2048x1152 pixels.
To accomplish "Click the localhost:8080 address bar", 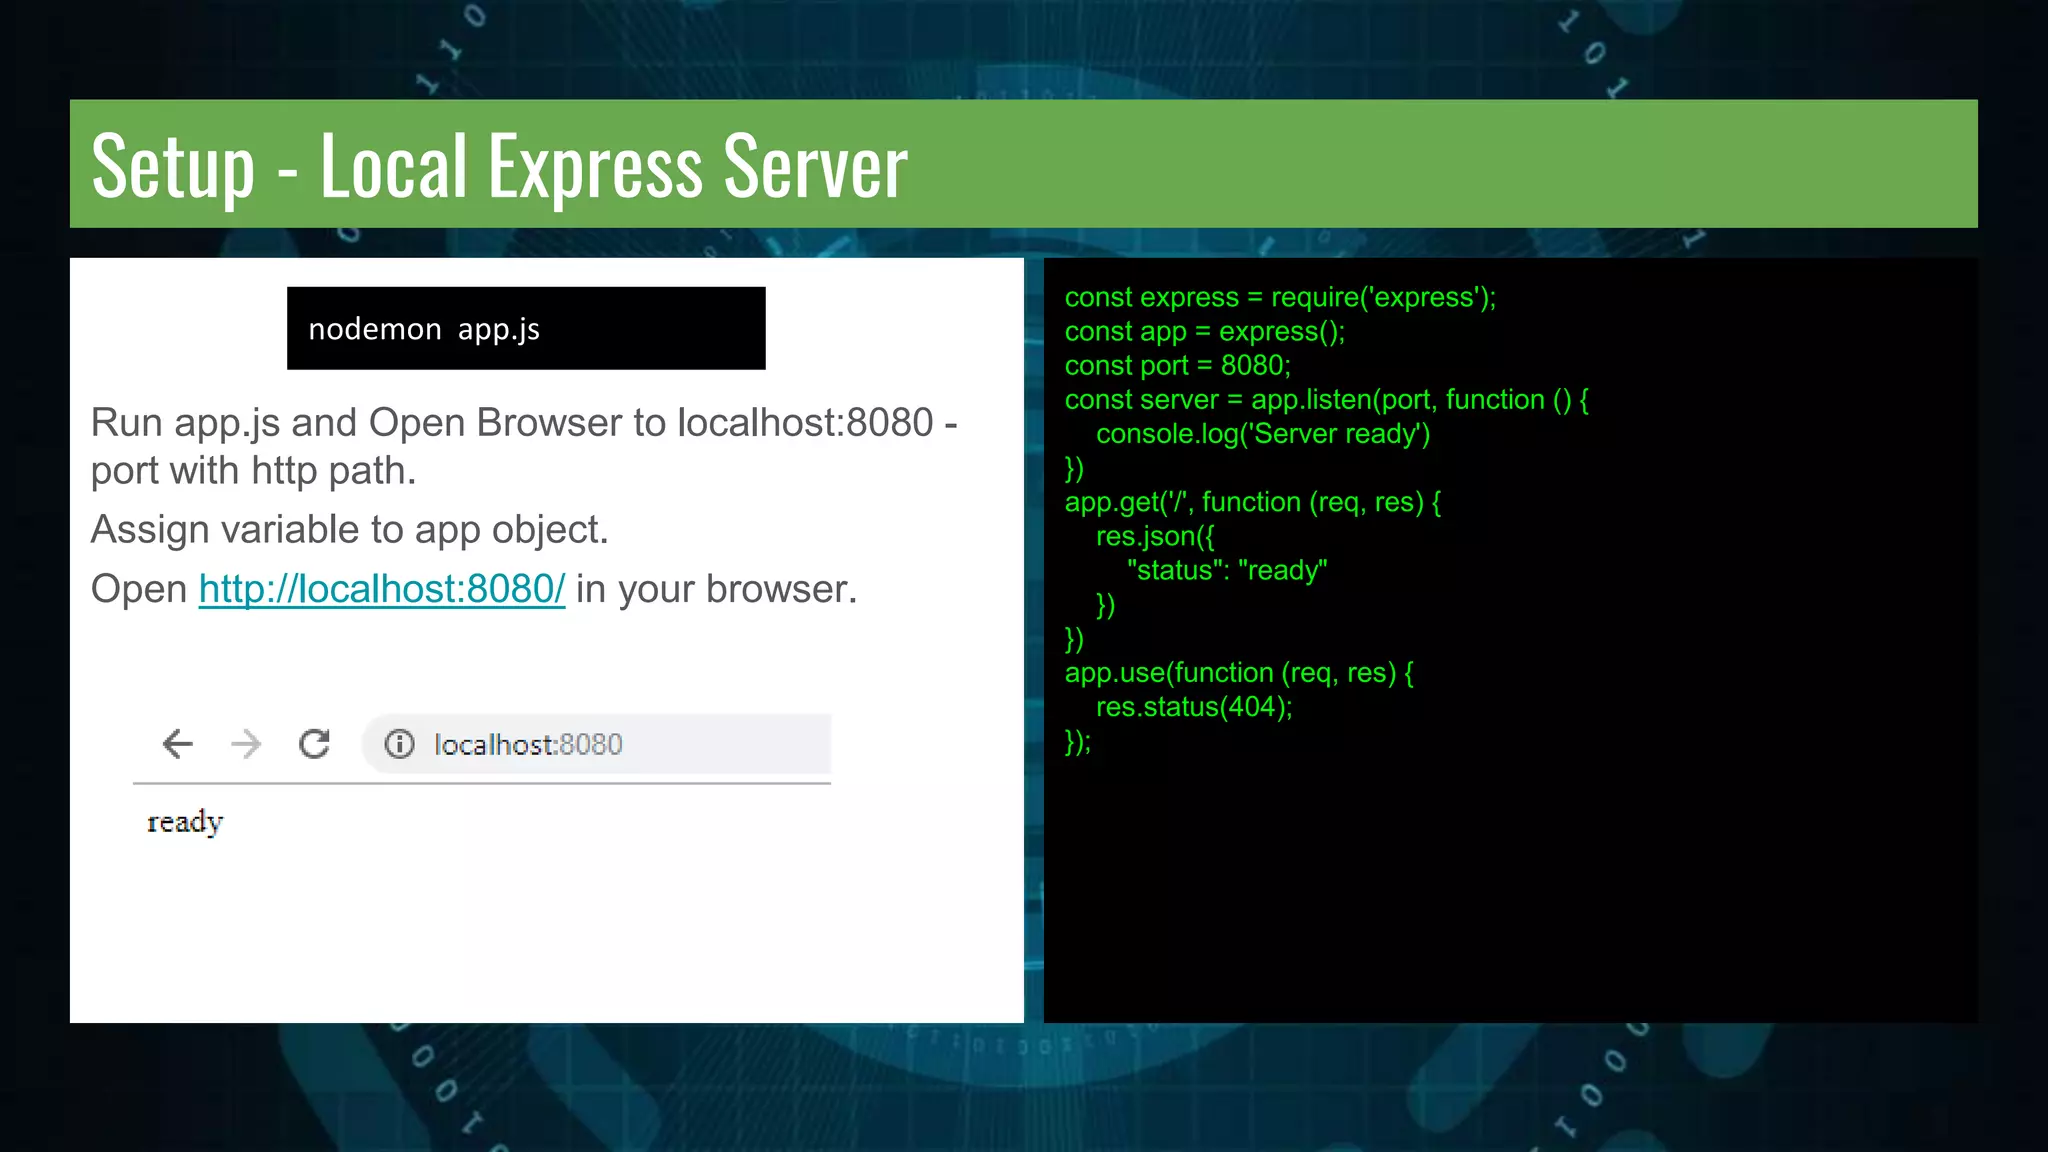I will (x=597, y=744).
